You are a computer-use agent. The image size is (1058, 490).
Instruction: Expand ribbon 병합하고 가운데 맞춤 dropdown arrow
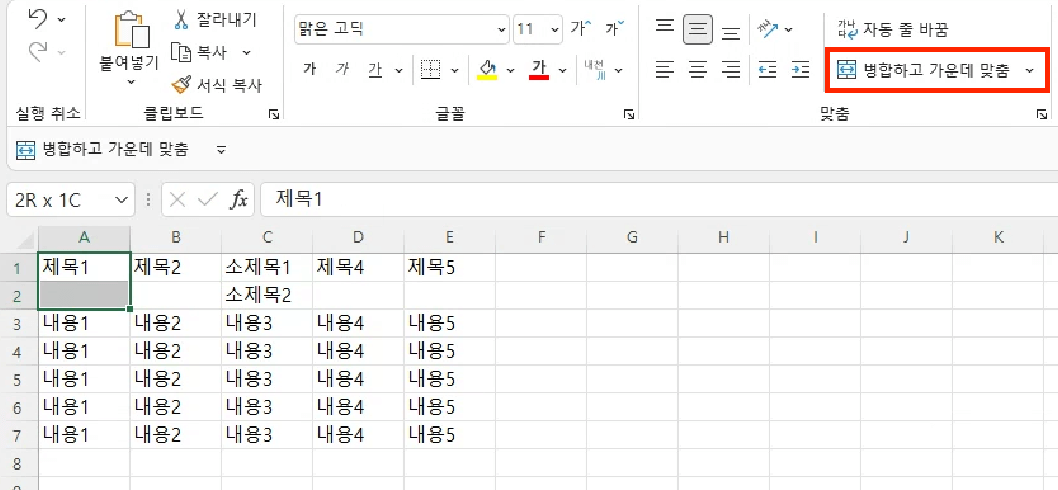1029,70
